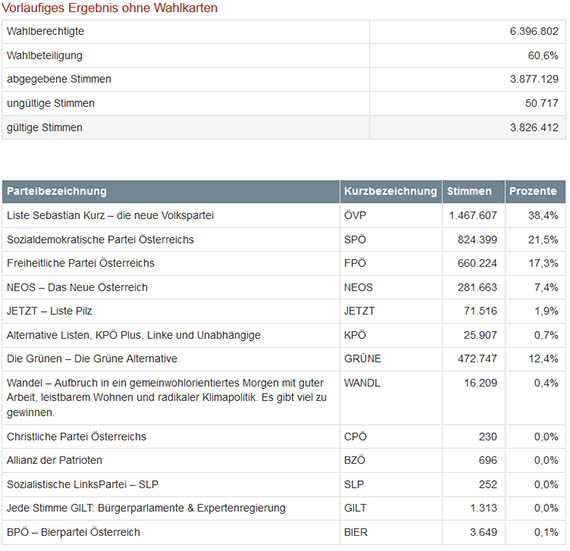Select the FPÖ vote count 660.224

(477, 263)
